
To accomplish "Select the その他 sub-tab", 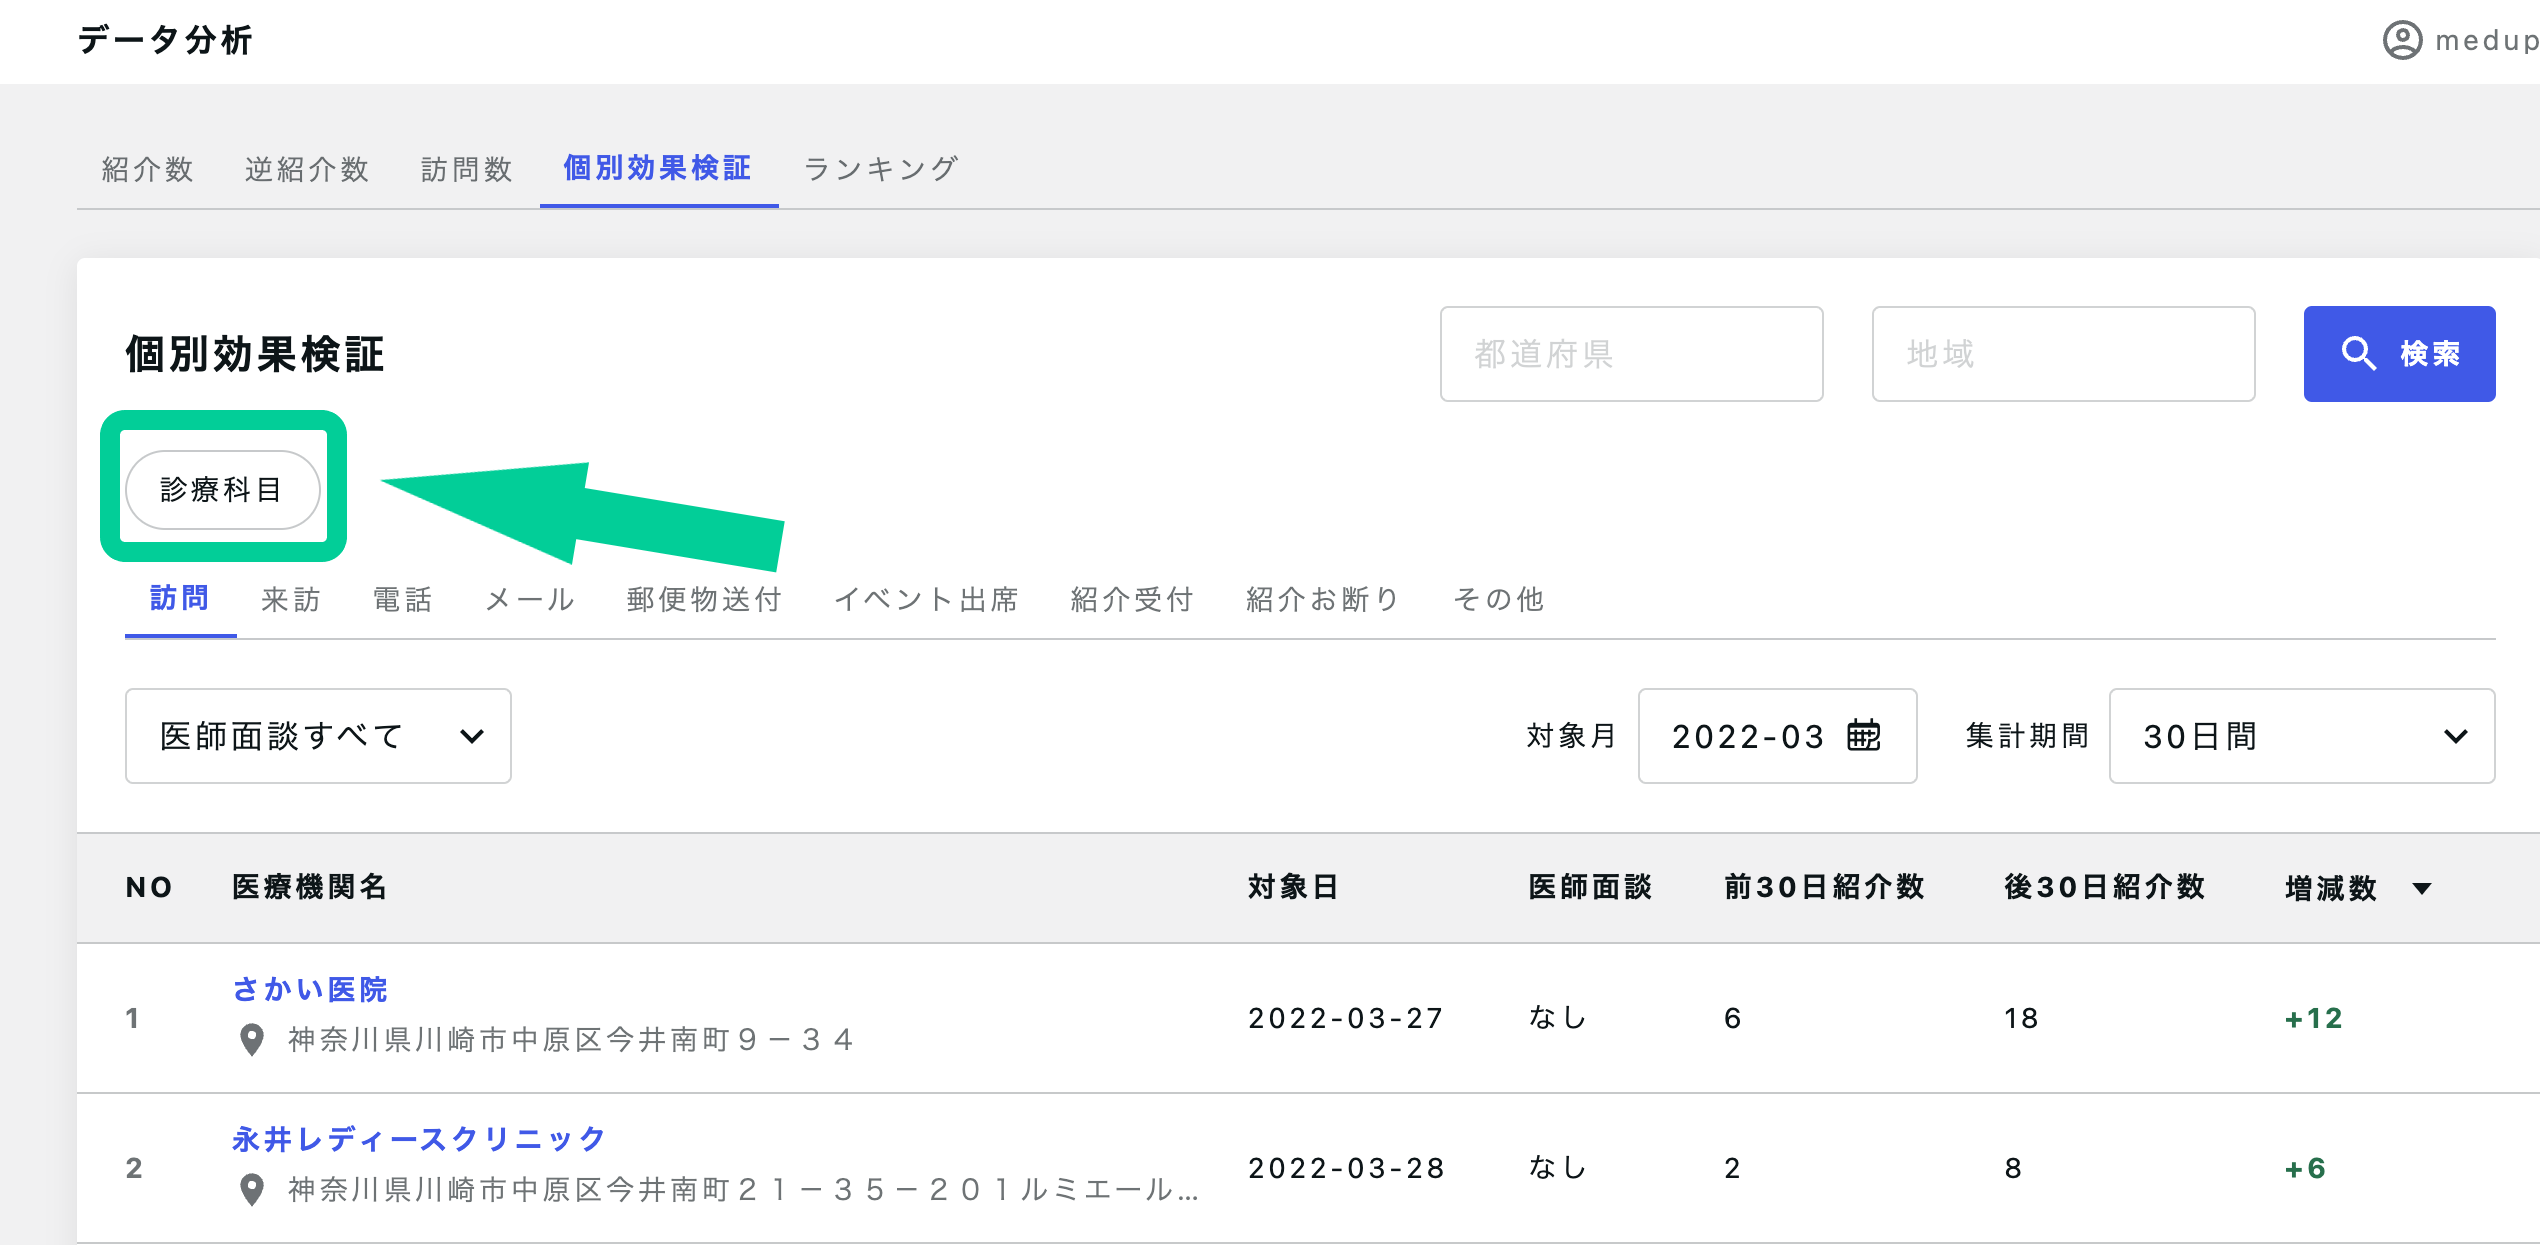I will coord(1499,599).
